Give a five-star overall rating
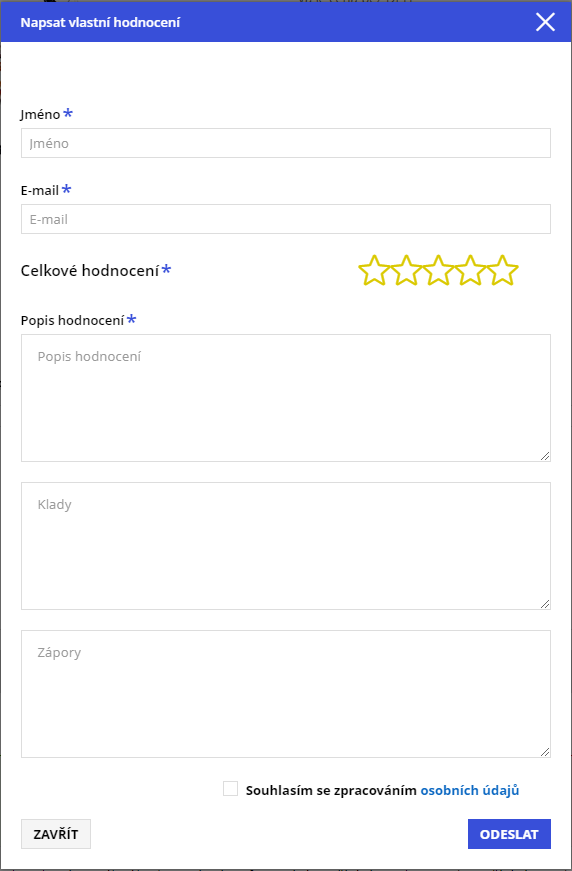This screenshot has height=871, width=572. tap(503, 271)
